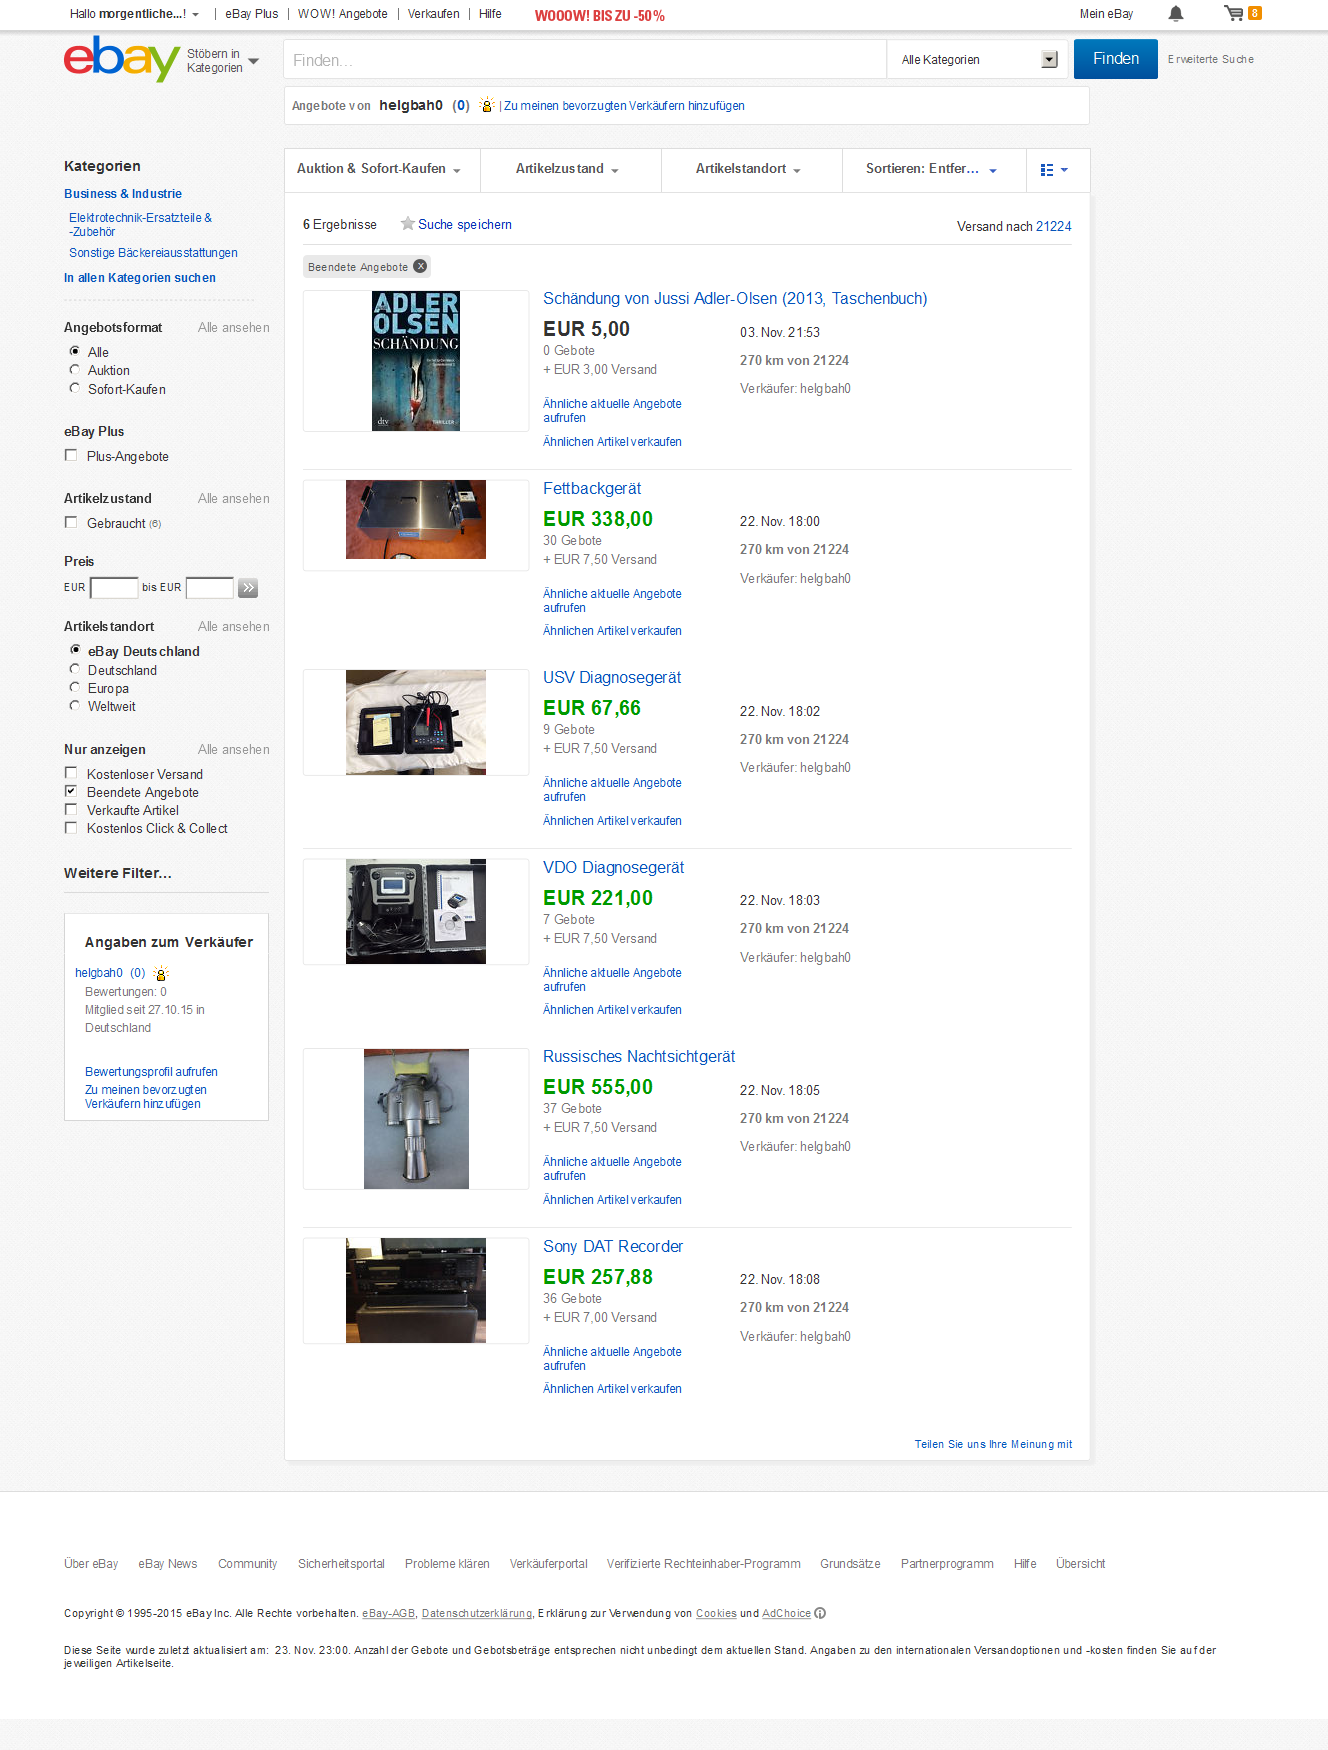
Task: Click the Russisches Nachtsichtgerät thumbnail
Action: 416,1119
